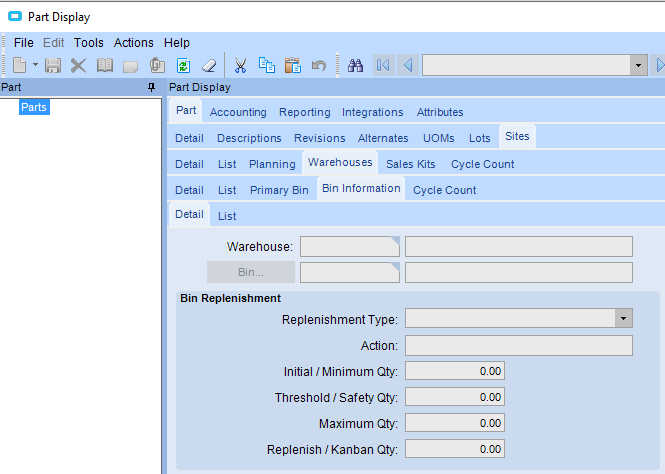
Task: Select the top-level Part tab
Action: click(x=186, y=111)
